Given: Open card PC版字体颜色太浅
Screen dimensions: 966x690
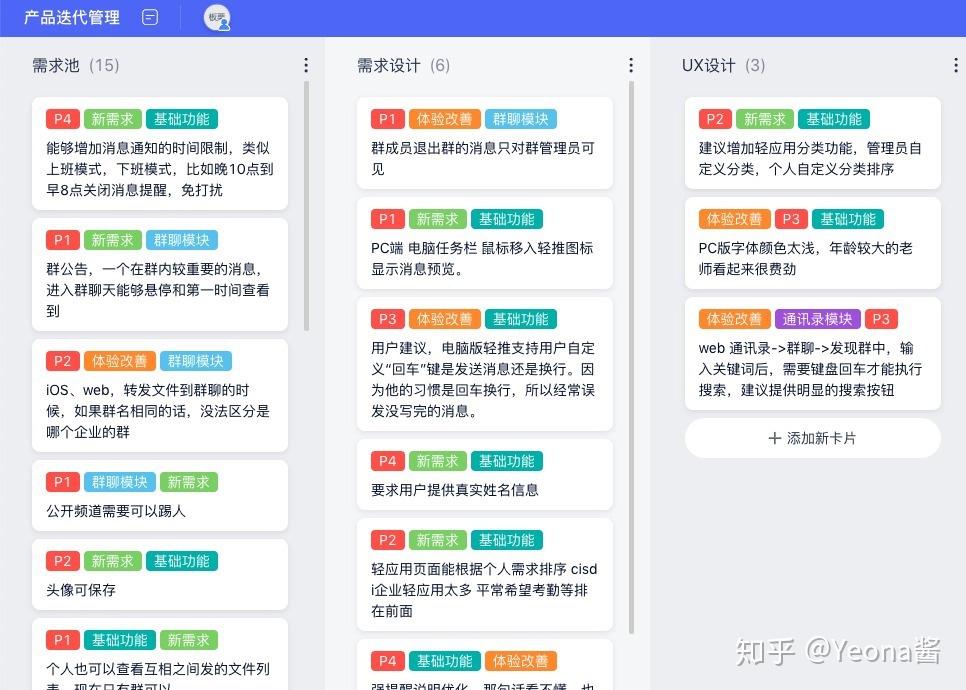Looking at the screenshot, I should pos(813,243).
